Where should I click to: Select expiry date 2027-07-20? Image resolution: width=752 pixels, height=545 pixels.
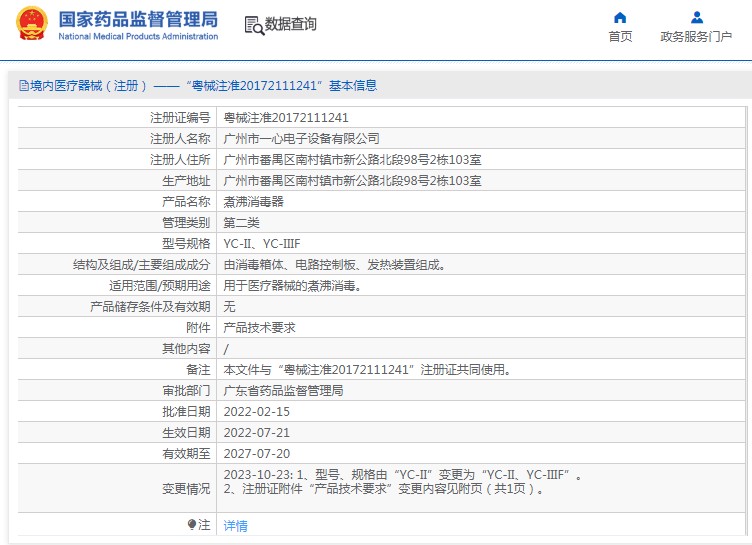click(257, 454)
